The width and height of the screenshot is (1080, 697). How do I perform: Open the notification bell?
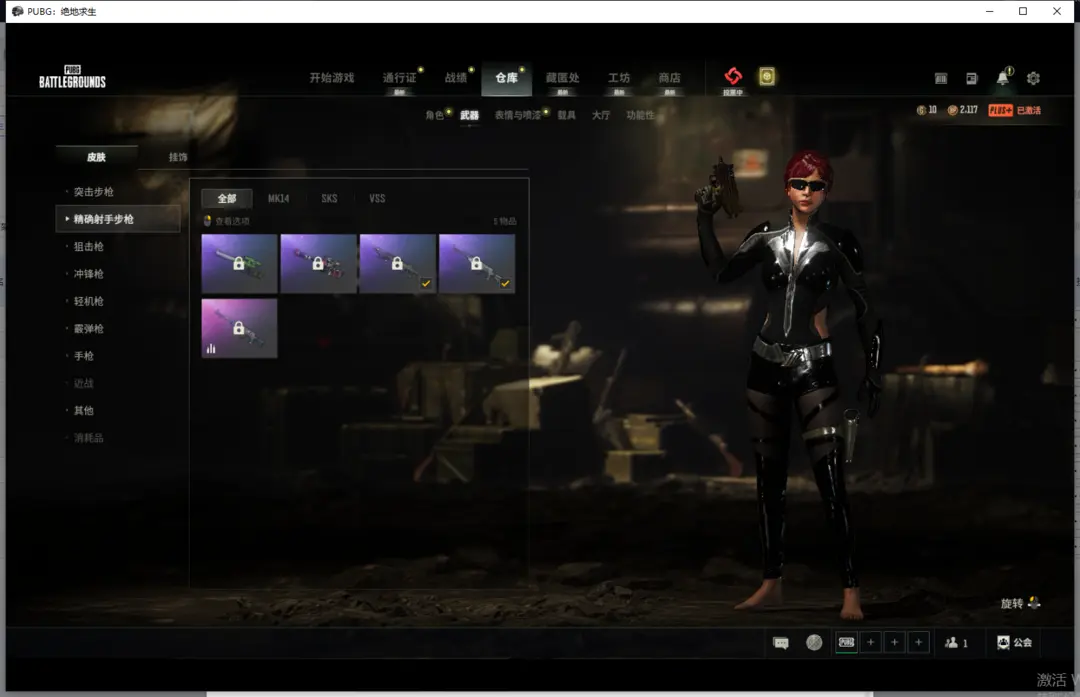point(1004,78)
